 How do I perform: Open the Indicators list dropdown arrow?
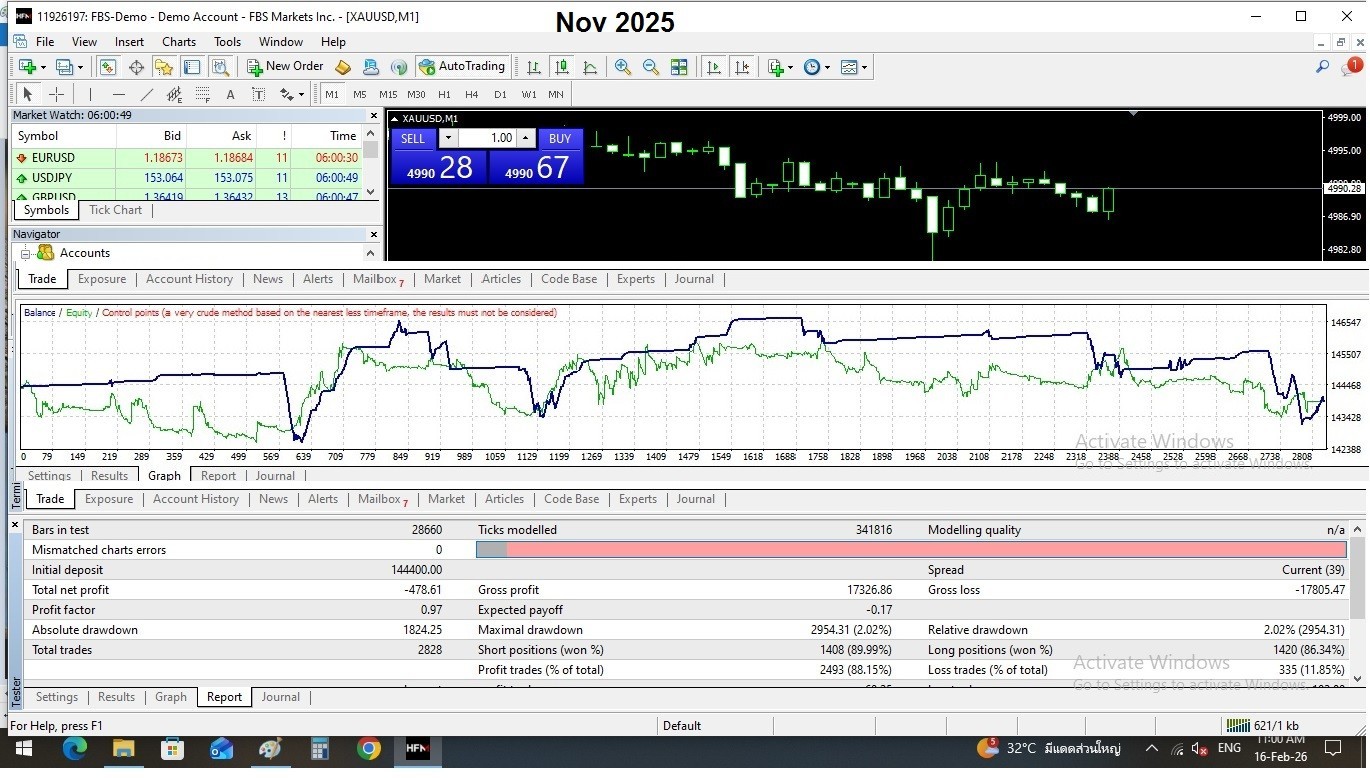point(790,67)
